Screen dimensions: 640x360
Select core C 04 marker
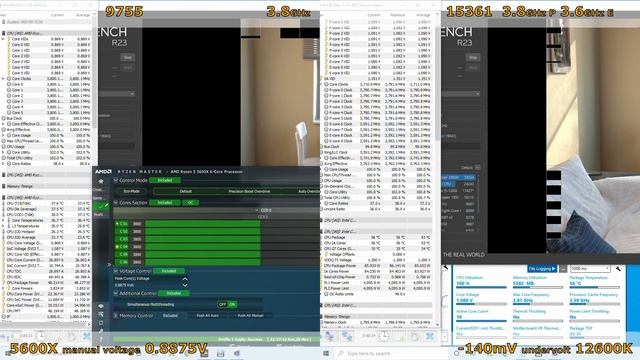(117, 247)
